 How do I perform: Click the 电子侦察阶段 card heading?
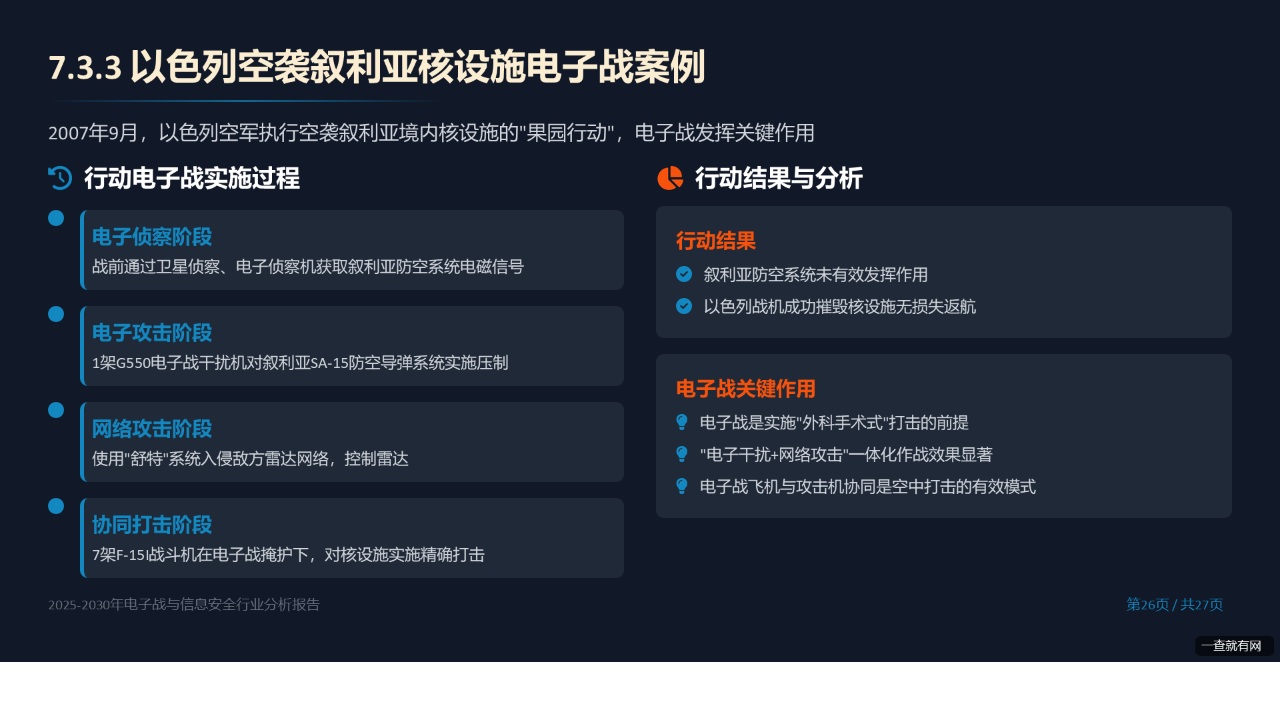152,237
